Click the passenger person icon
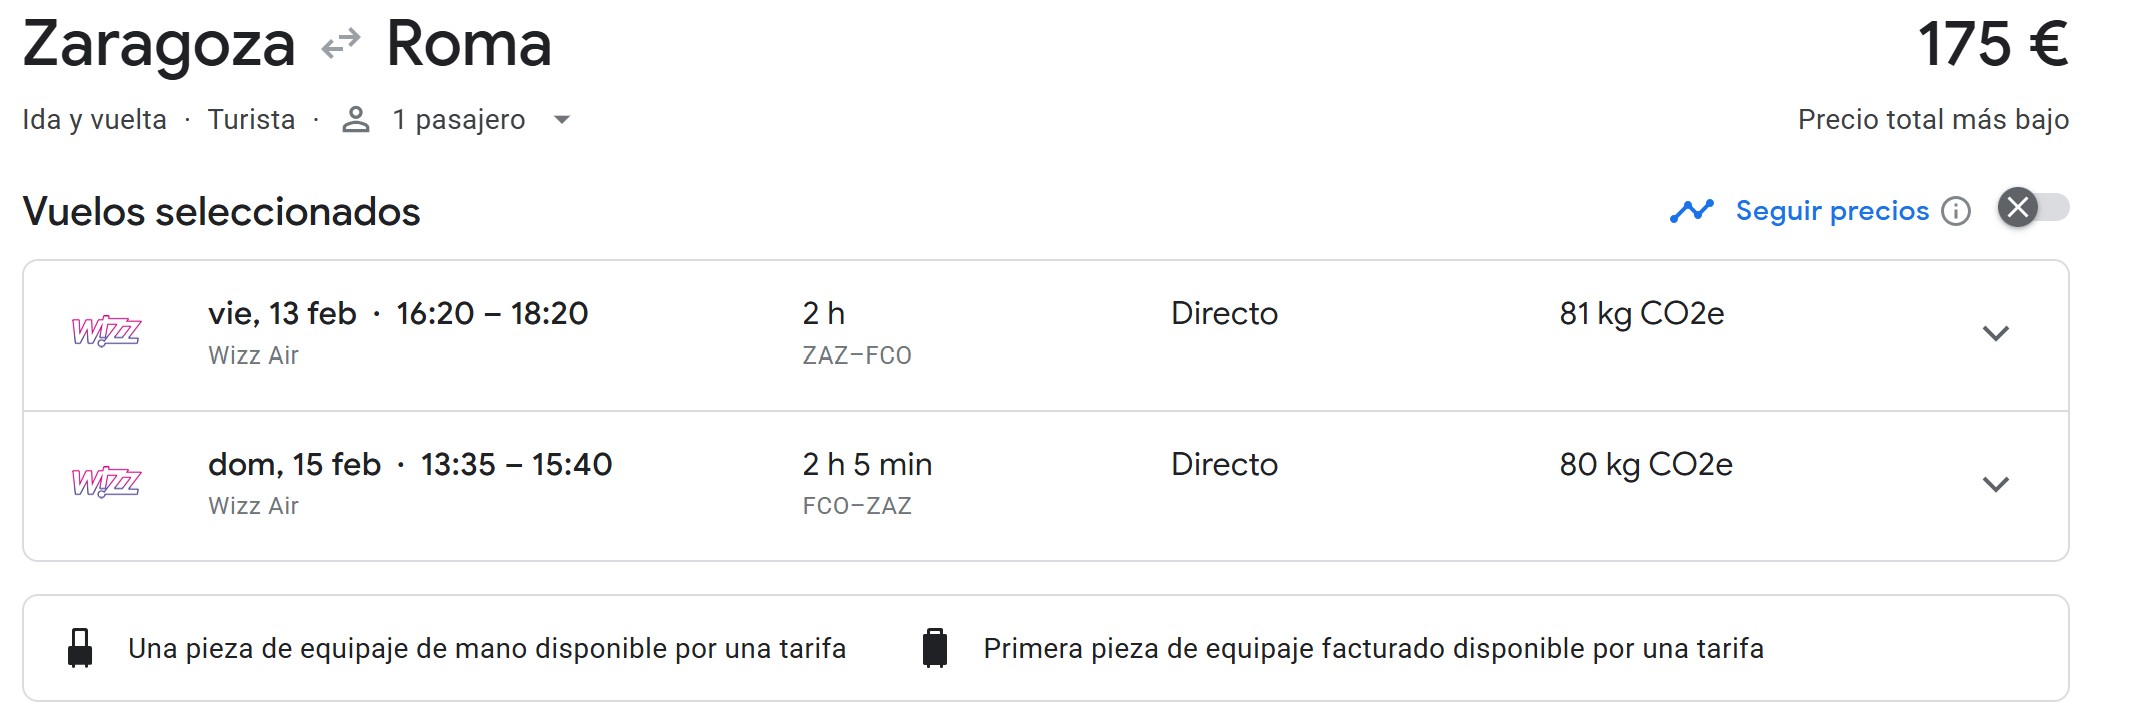This screenshot has height=714, width=2132. click(x=356, y=120)
